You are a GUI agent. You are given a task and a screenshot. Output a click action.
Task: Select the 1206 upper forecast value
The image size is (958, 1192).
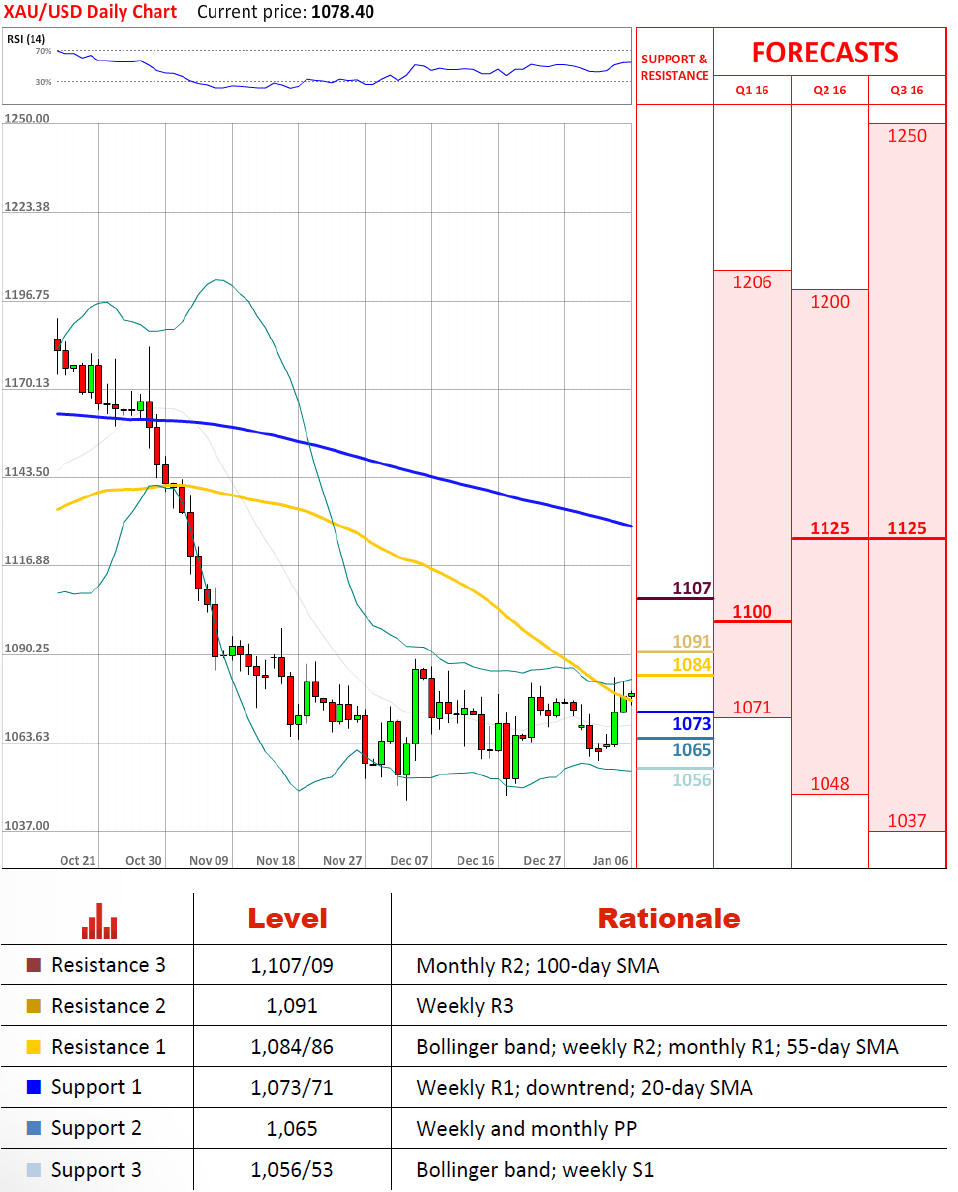tap(752, 282)
